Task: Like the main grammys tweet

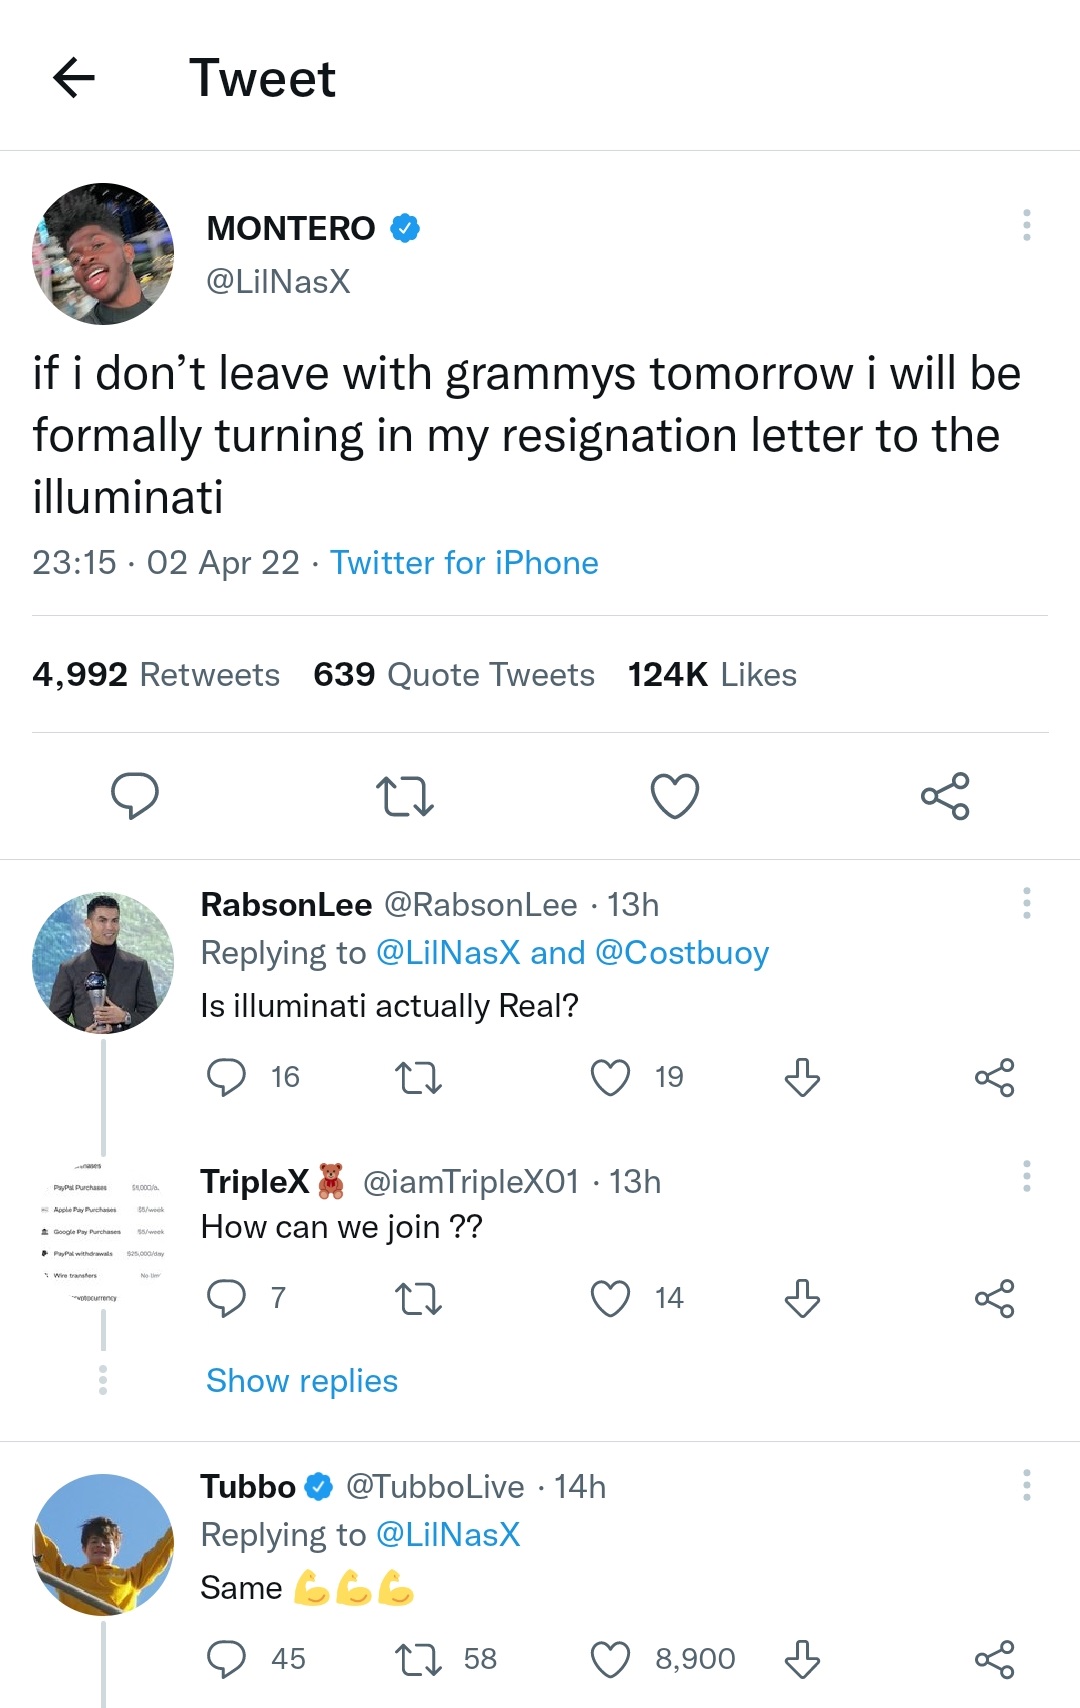Action: [675, 796]
